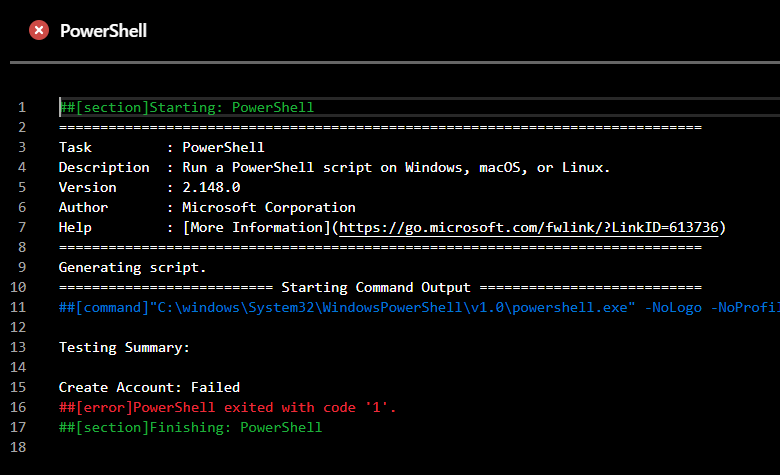Click line number 11 in gutter
The image size is (780, 475).
click(x=18, y=307)
